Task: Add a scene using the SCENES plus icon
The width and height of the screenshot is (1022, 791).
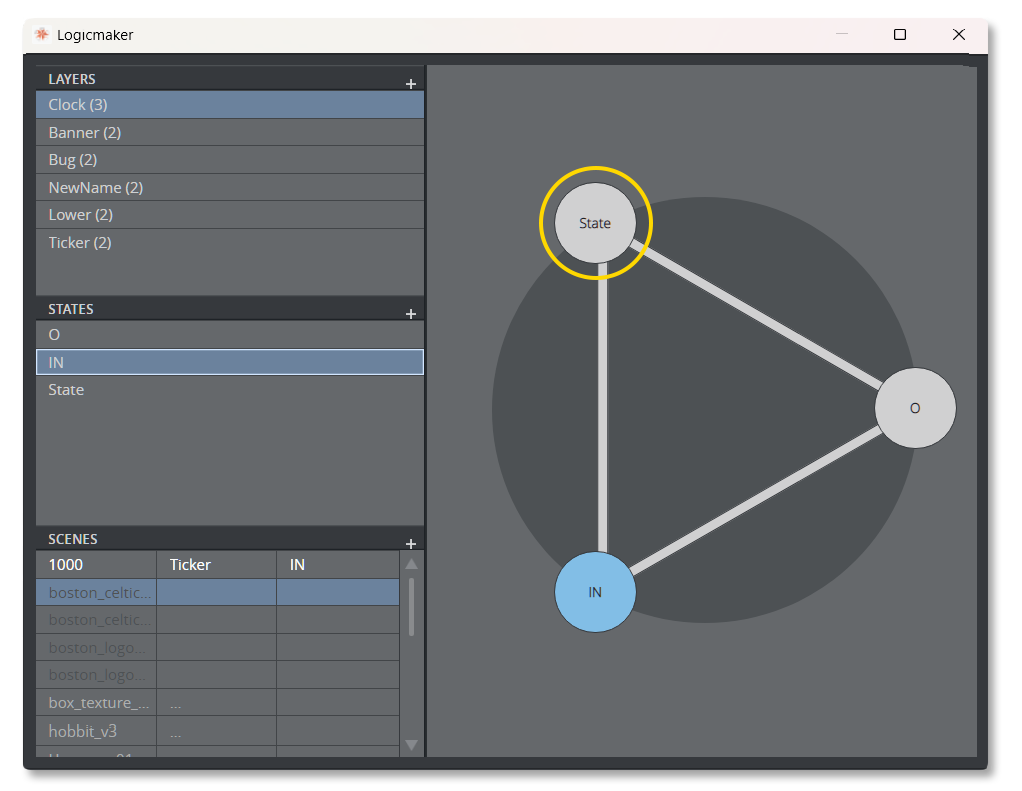Action: 410,544
